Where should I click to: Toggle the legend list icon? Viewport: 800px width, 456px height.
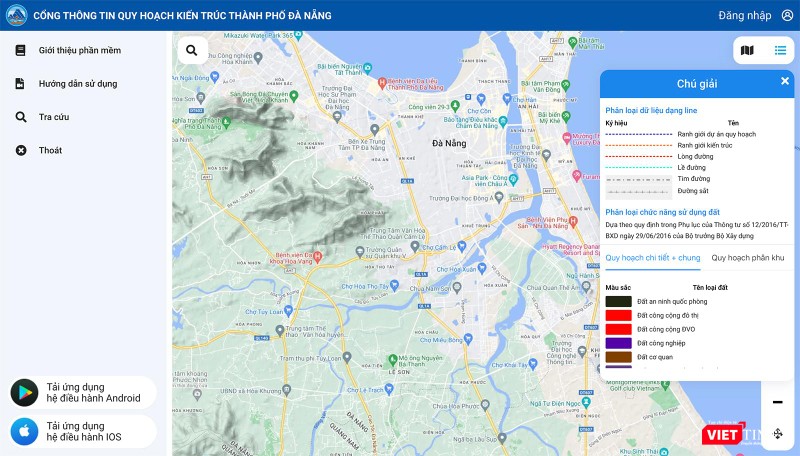point(780,50)
